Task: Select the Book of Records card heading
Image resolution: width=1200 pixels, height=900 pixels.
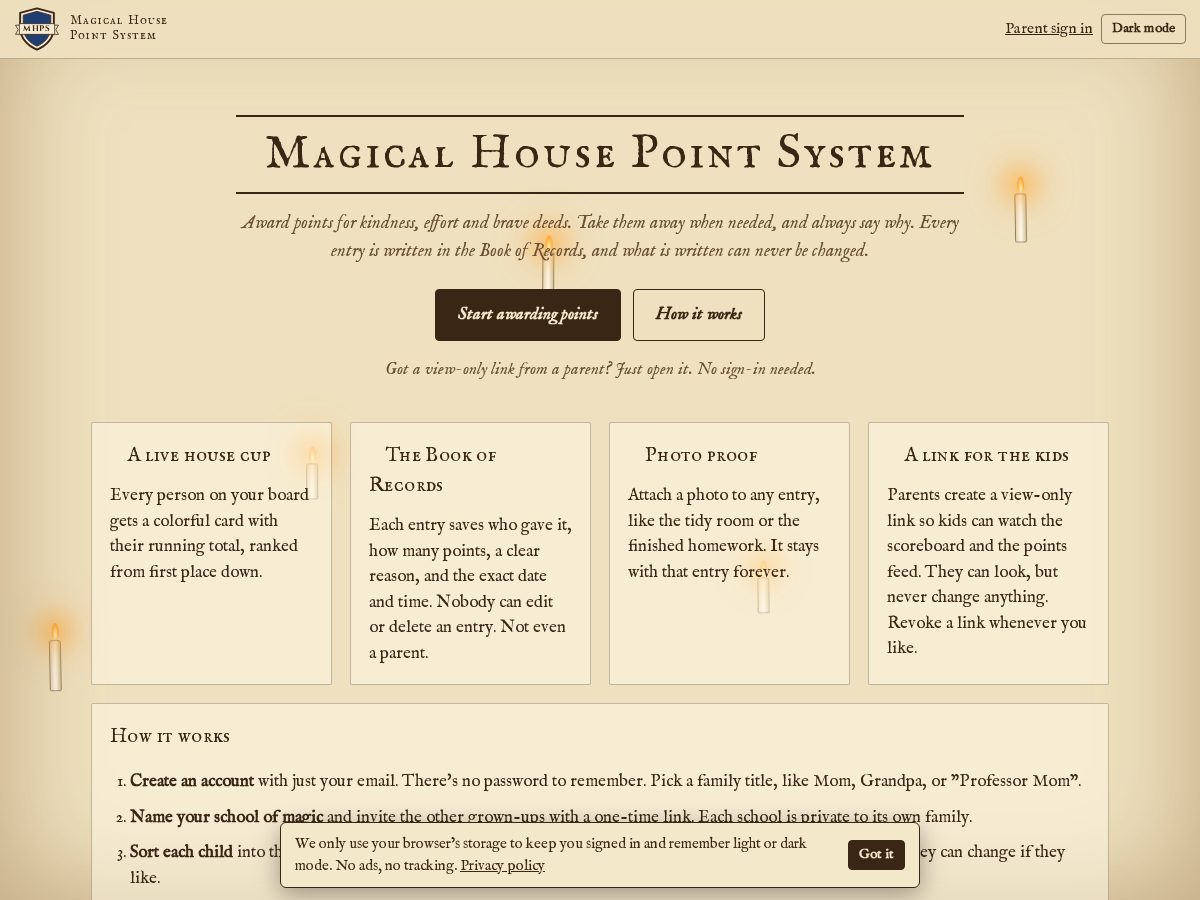Action: (x=433, y=470)
